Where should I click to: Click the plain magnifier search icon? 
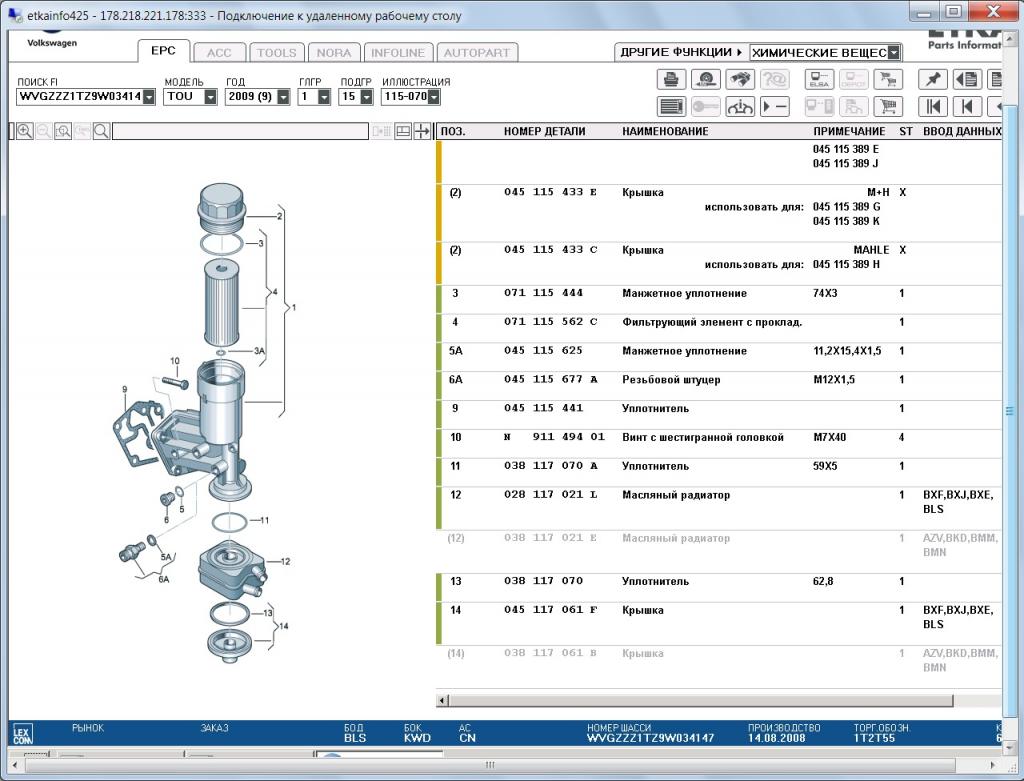(101, 131)
